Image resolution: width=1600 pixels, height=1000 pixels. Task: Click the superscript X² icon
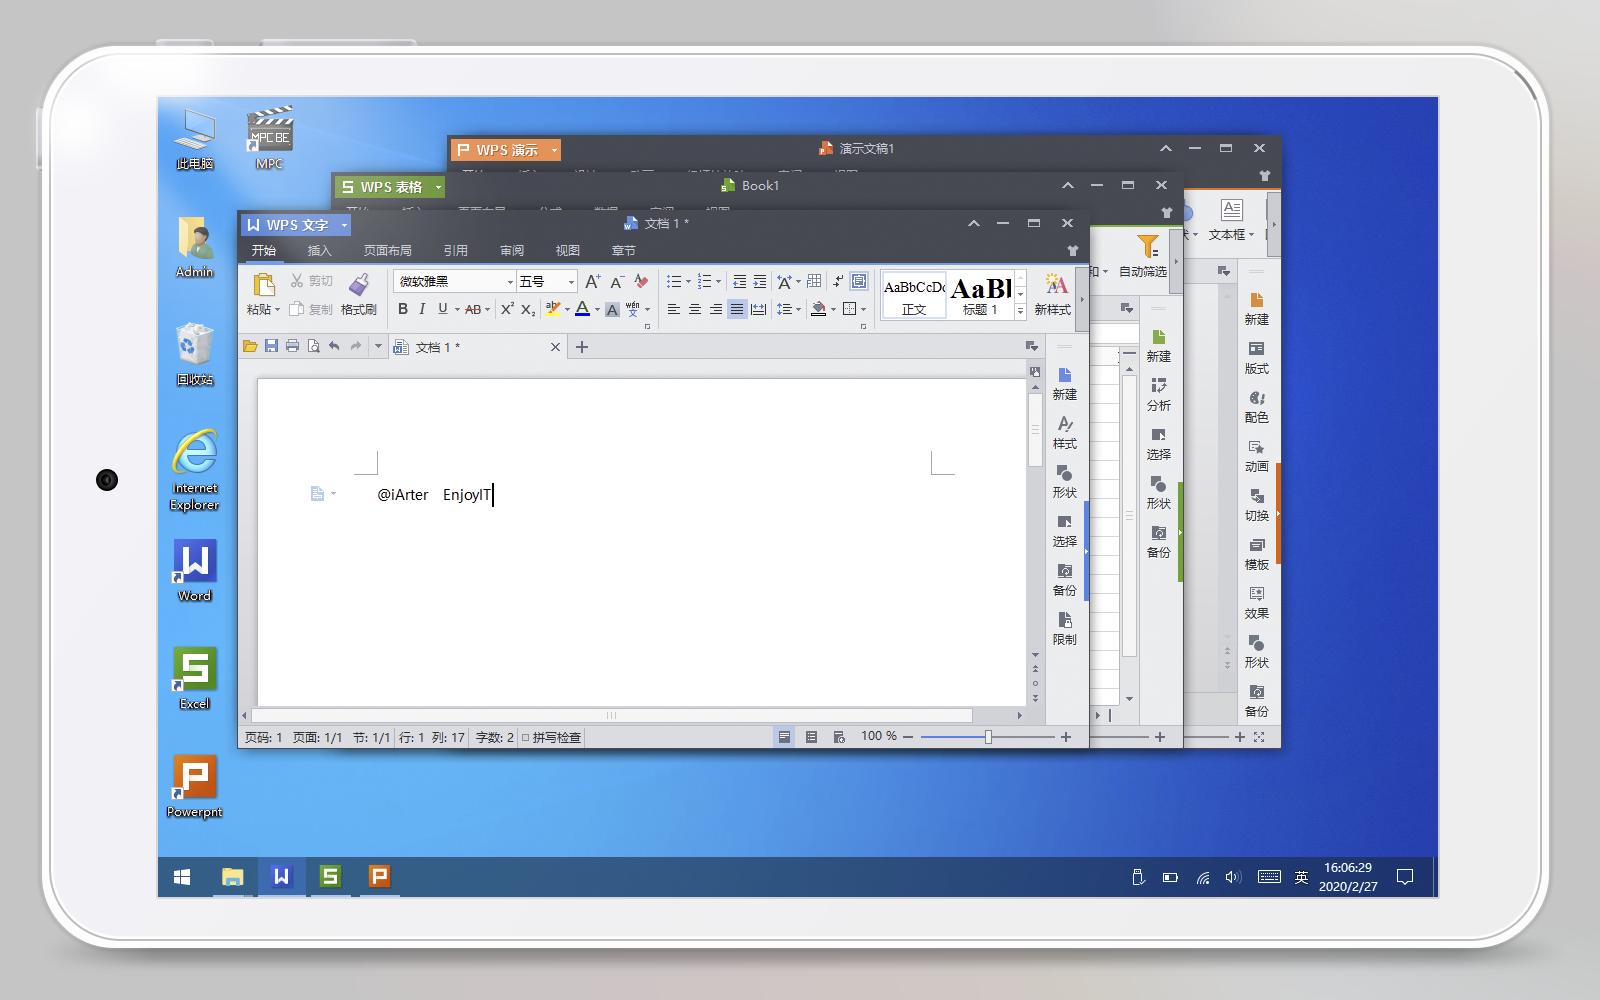507,308
